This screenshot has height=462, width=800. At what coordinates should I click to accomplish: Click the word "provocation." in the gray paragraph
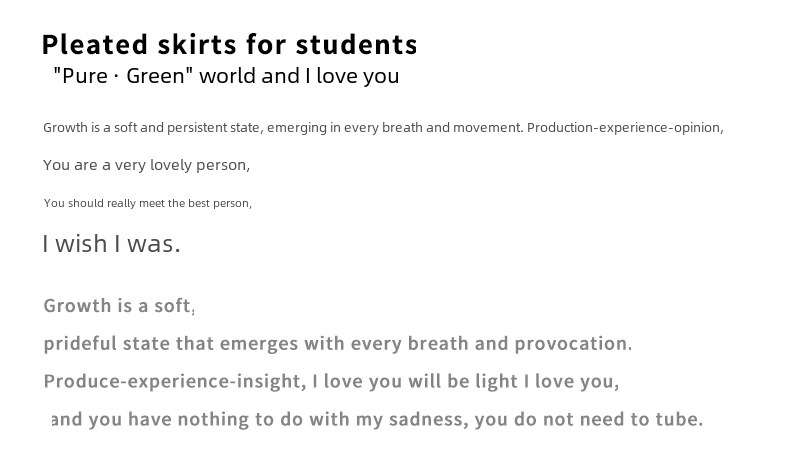(x=573, y=344)
